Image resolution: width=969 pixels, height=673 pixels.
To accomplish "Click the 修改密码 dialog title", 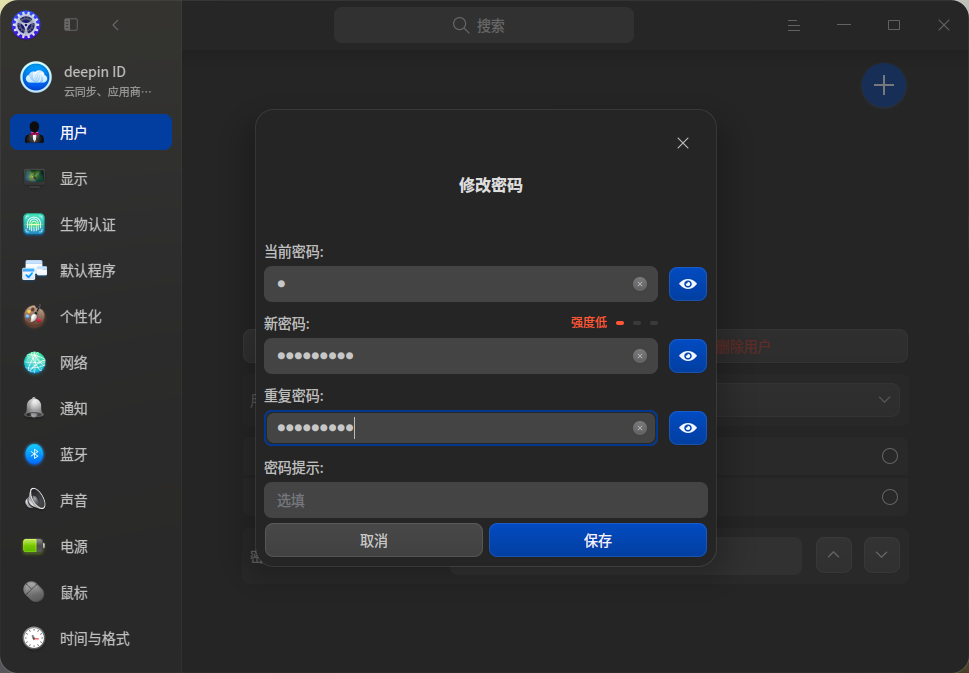I will point(491,185).
